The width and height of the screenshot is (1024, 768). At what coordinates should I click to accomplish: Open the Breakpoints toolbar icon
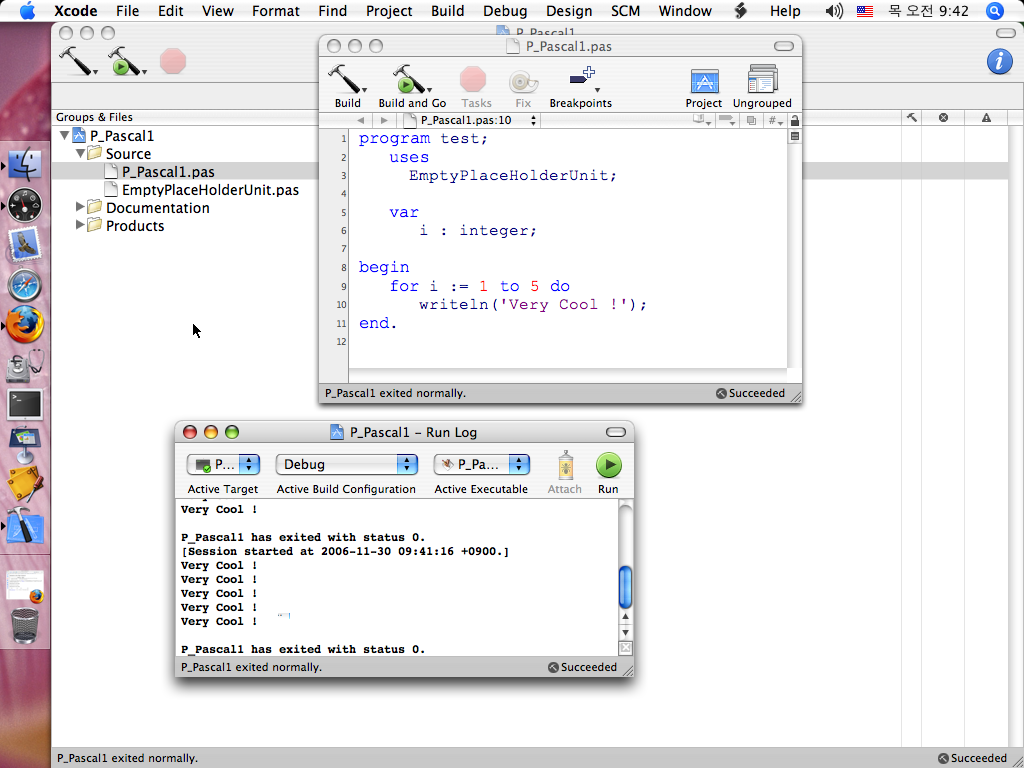[x=580, y=81]
